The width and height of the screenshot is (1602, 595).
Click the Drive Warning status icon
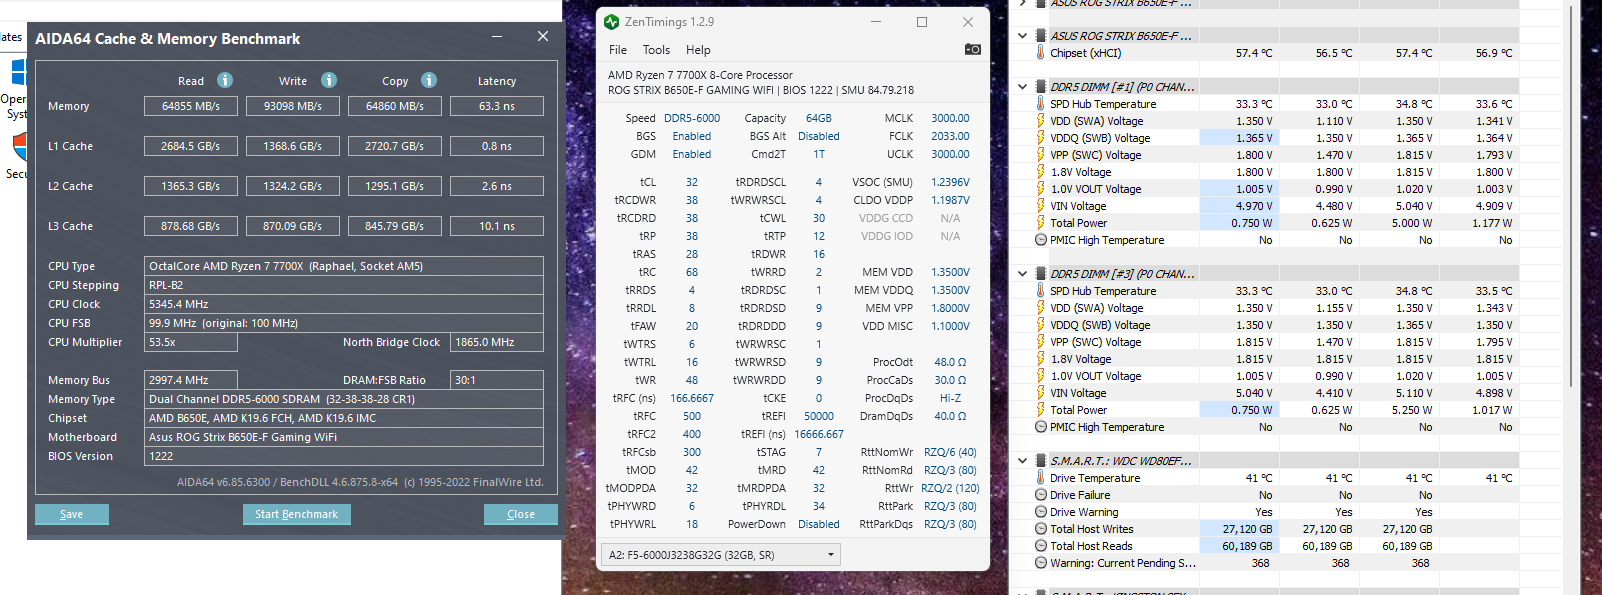click(x=1040, y=512)
